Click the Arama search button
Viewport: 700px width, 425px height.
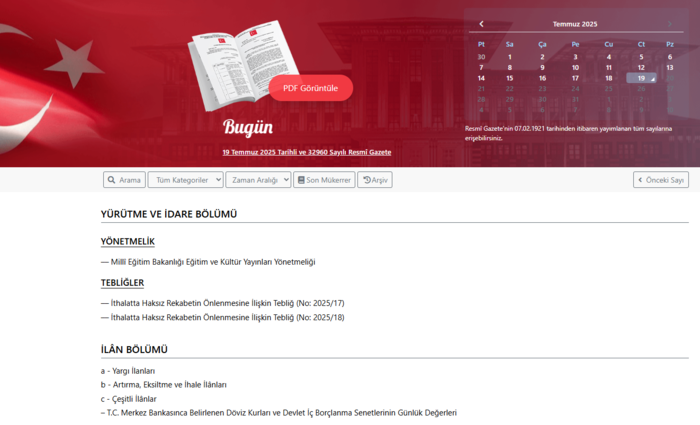(x=124, y=180)
